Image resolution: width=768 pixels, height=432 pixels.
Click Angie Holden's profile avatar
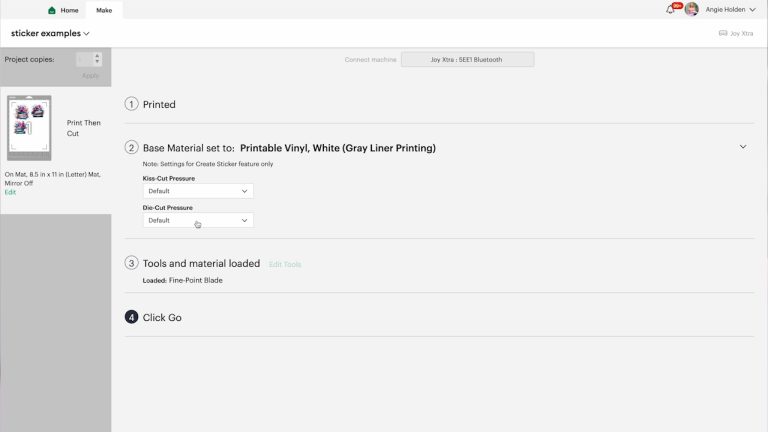pos(691,9)
